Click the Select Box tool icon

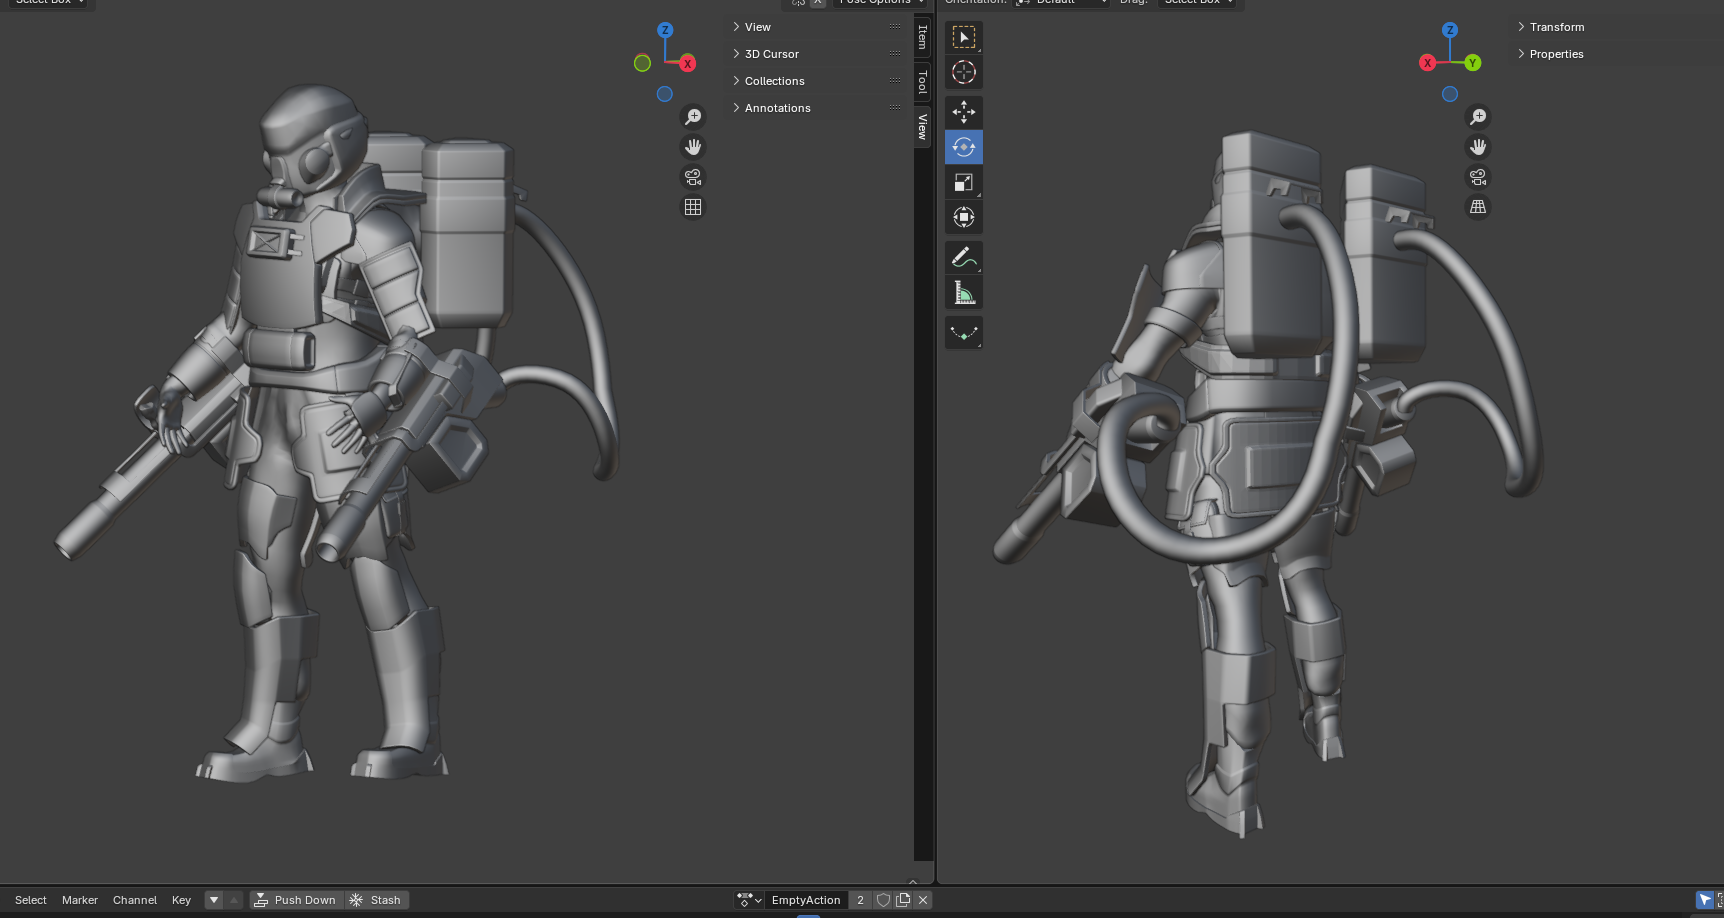(963, 37)
